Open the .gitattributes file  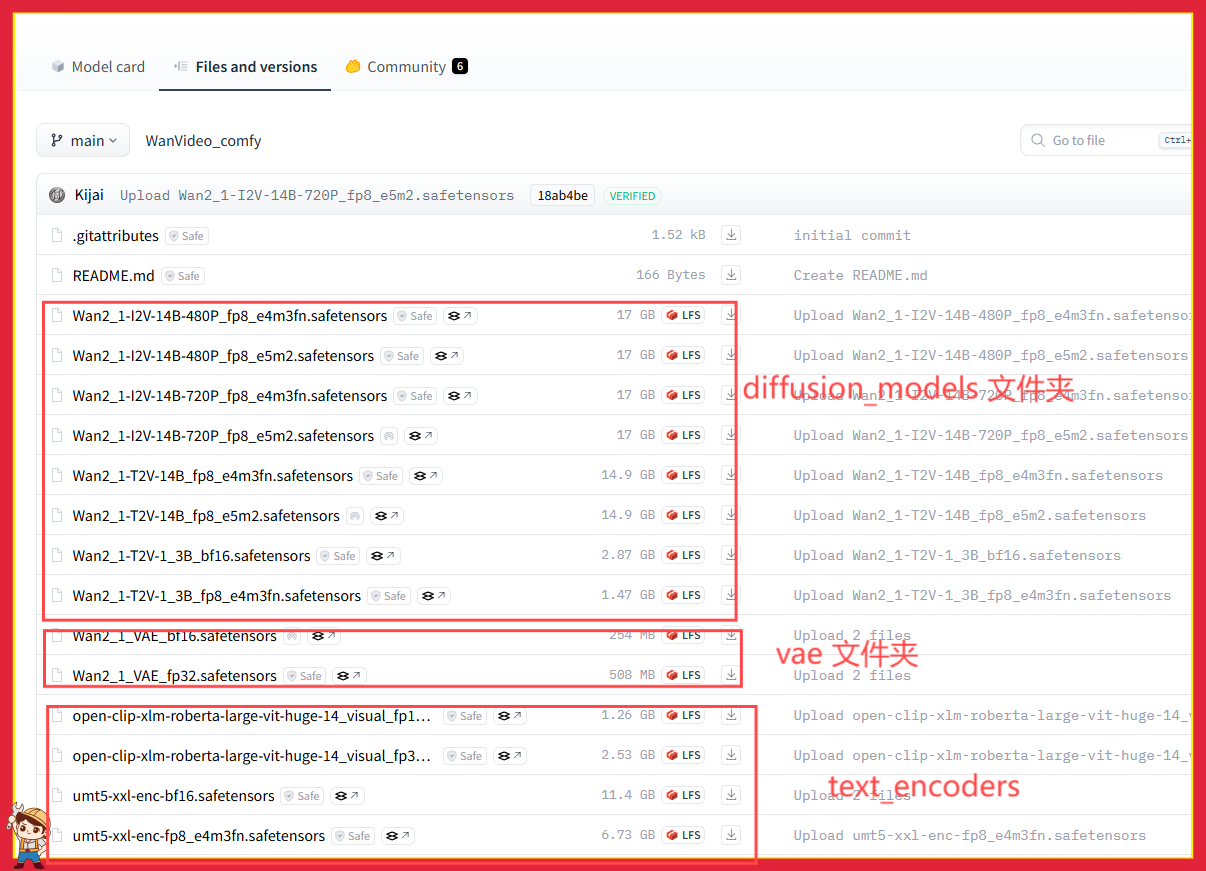(115, 236)
